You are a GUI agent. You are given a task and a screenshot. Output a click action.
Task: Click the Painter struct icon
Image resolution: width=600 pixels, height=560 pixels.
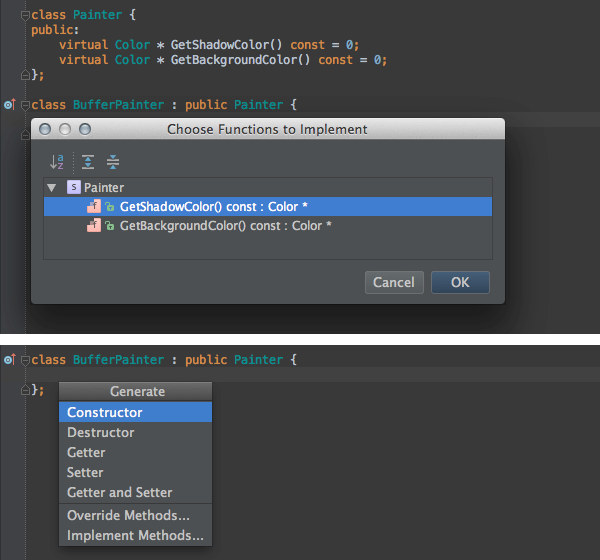coord(73,187)
